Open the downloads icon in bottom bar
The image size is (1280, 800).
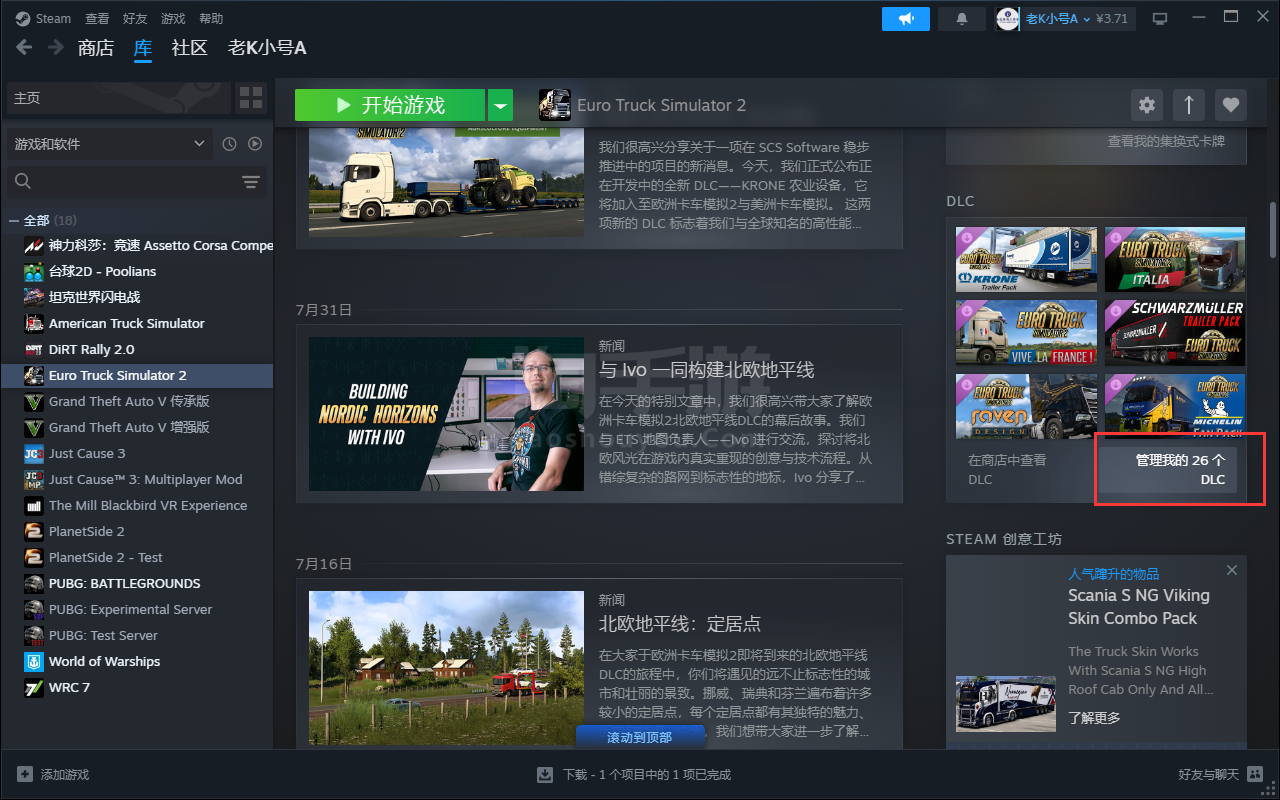coord(545,774)
